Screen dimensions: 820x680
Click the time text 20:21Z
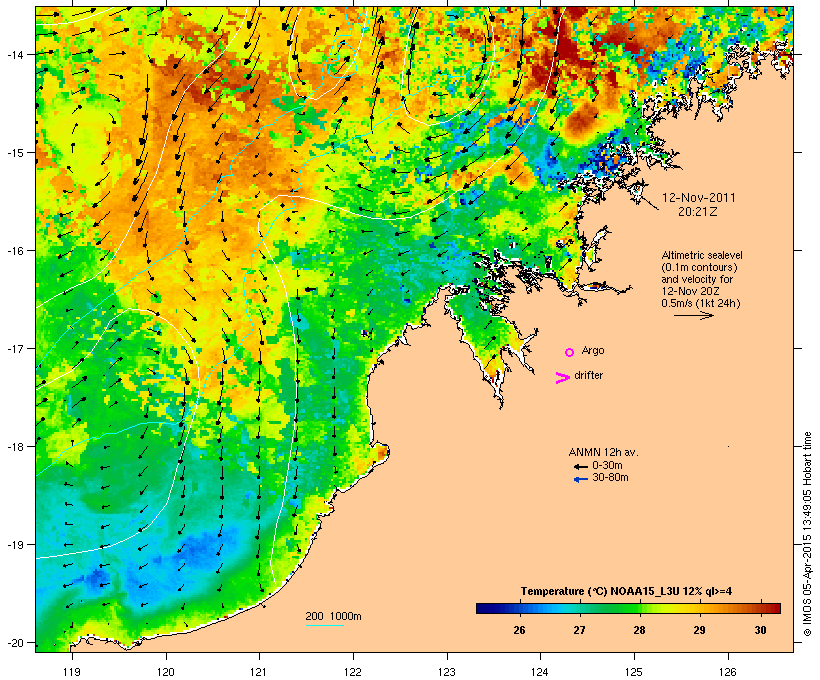pos(698,212)
